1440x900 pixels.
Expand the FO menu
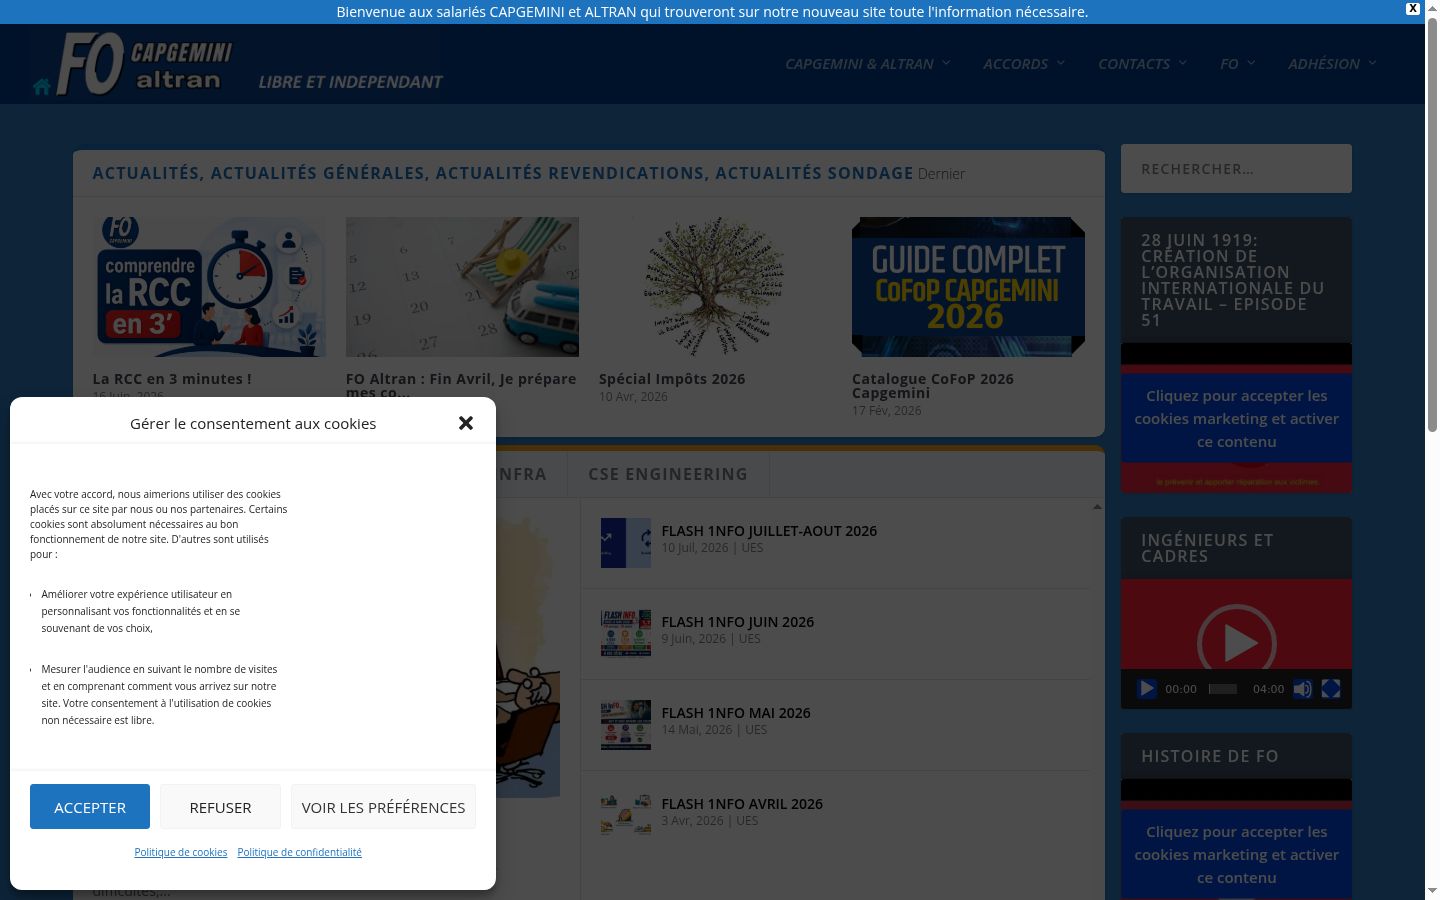(x=1237, y=64)
